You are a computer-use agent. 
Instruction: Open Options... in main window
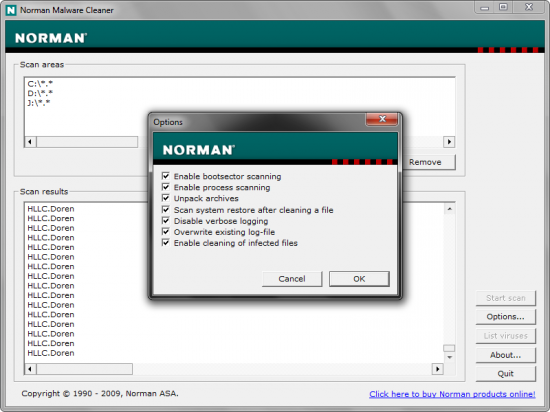[x=505, y=317]
